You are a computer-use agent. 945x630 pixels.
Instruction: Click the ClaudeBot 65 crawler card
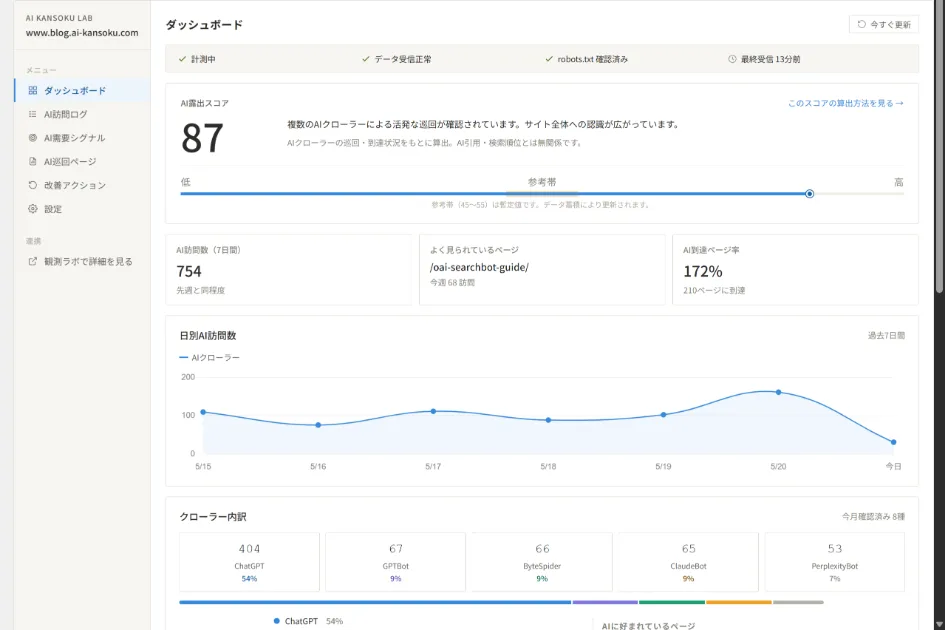(x=688, y=562)
